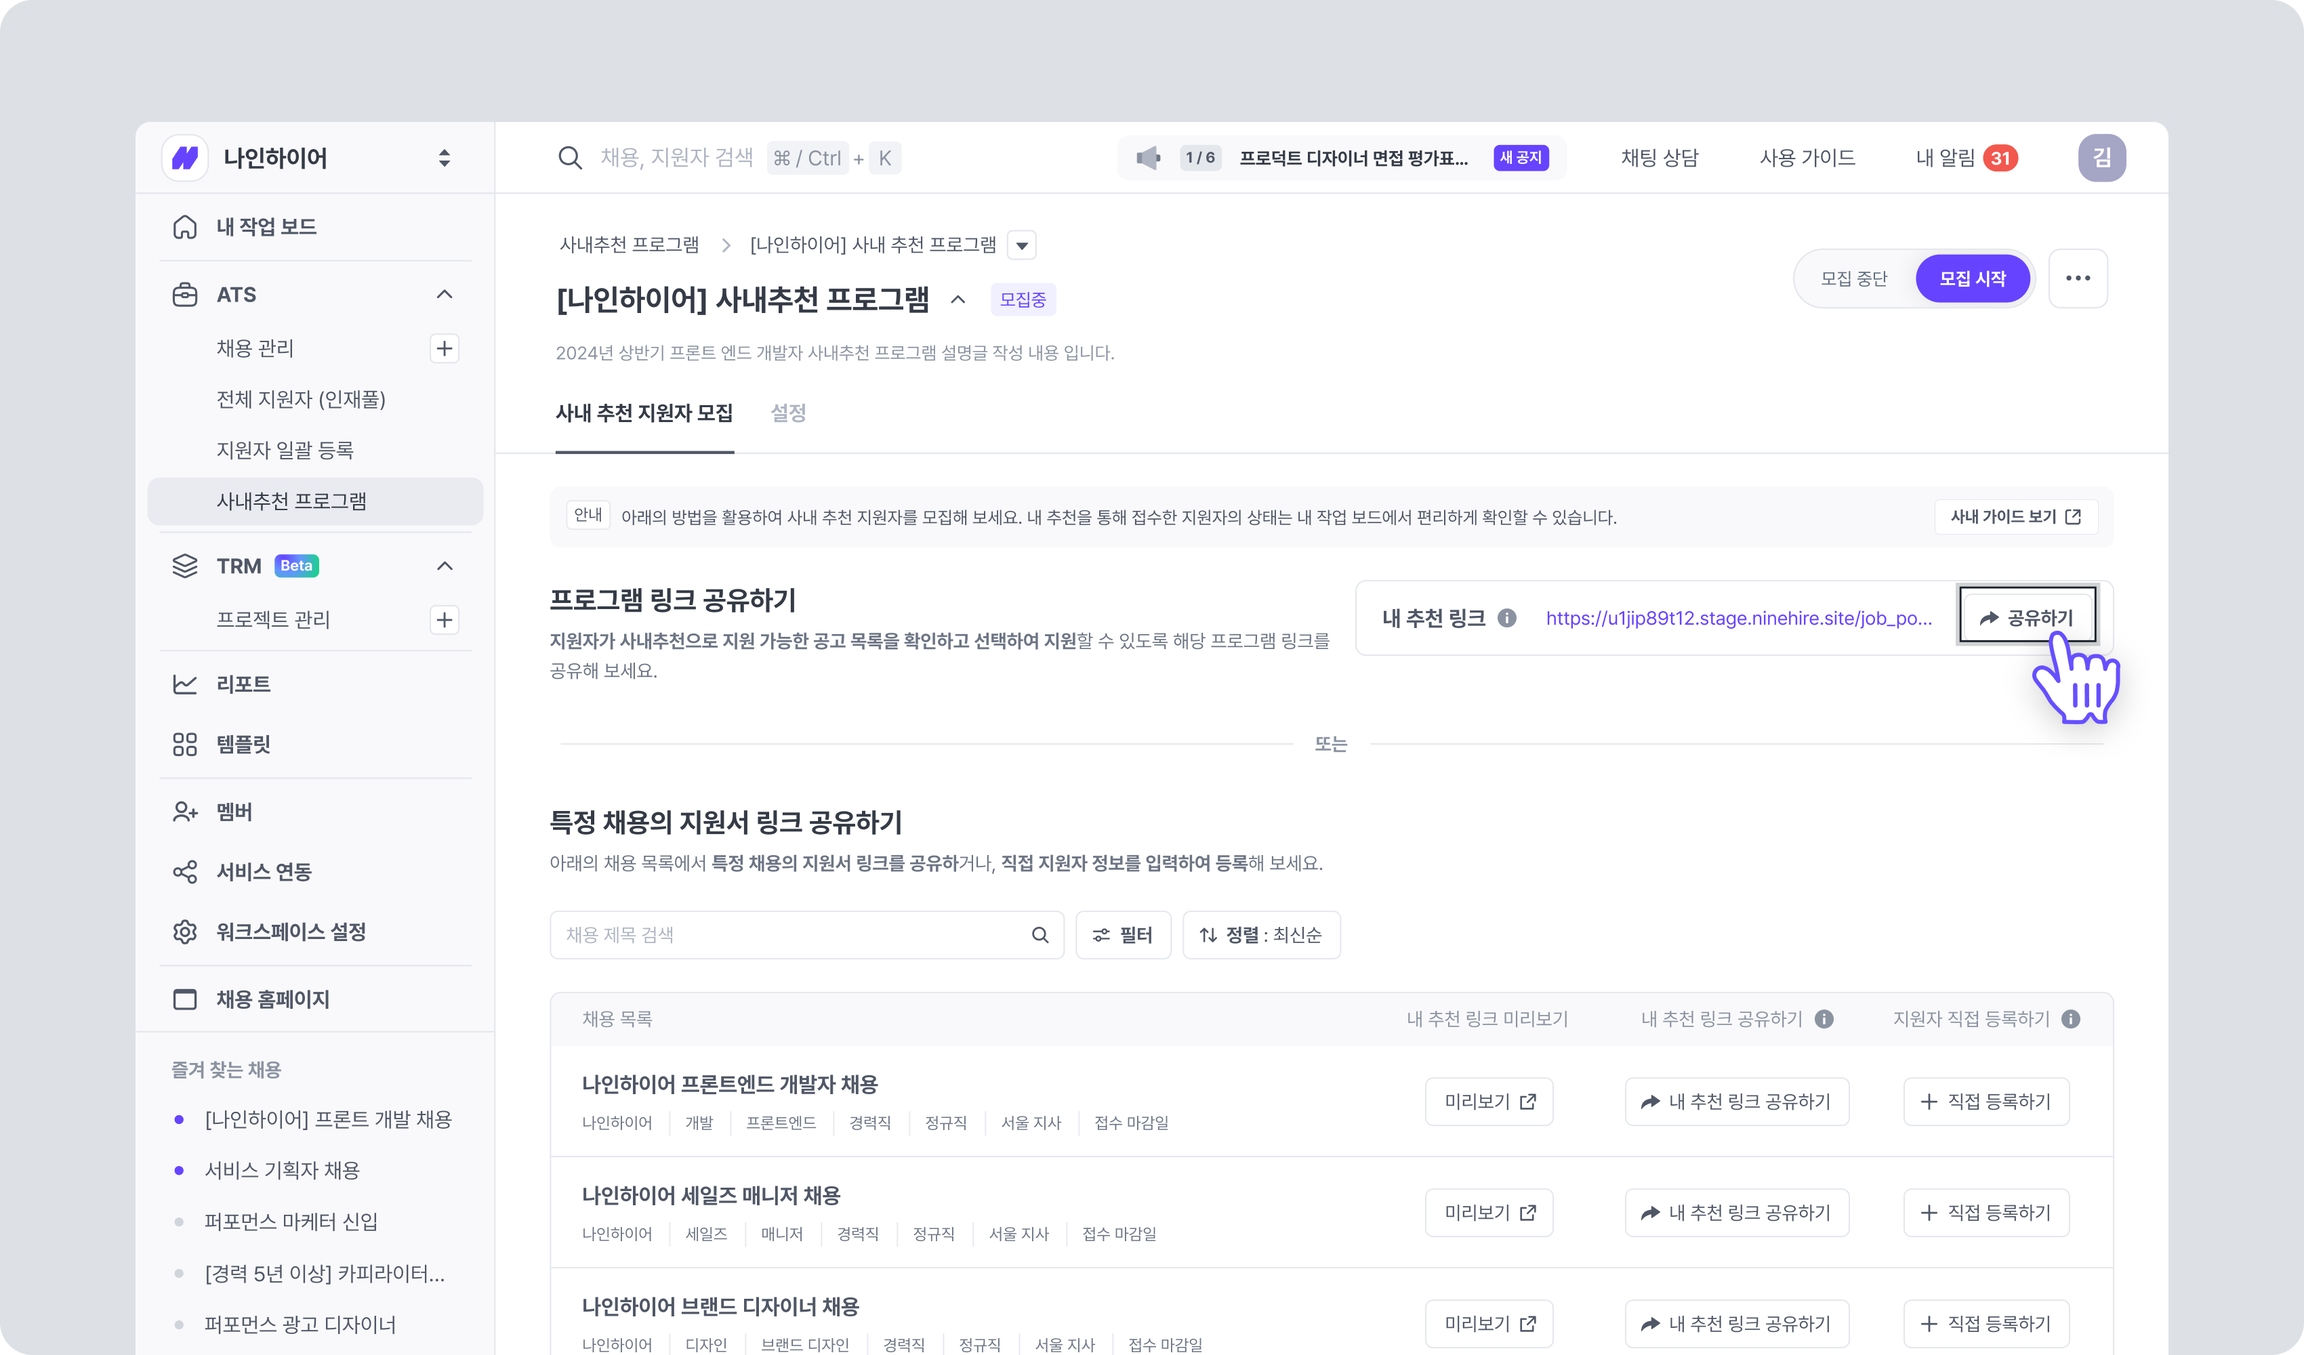This screenshot has width=2304, height=1355.
Task: Select 모집 중단 toggle option
Action: (1854, 278)
